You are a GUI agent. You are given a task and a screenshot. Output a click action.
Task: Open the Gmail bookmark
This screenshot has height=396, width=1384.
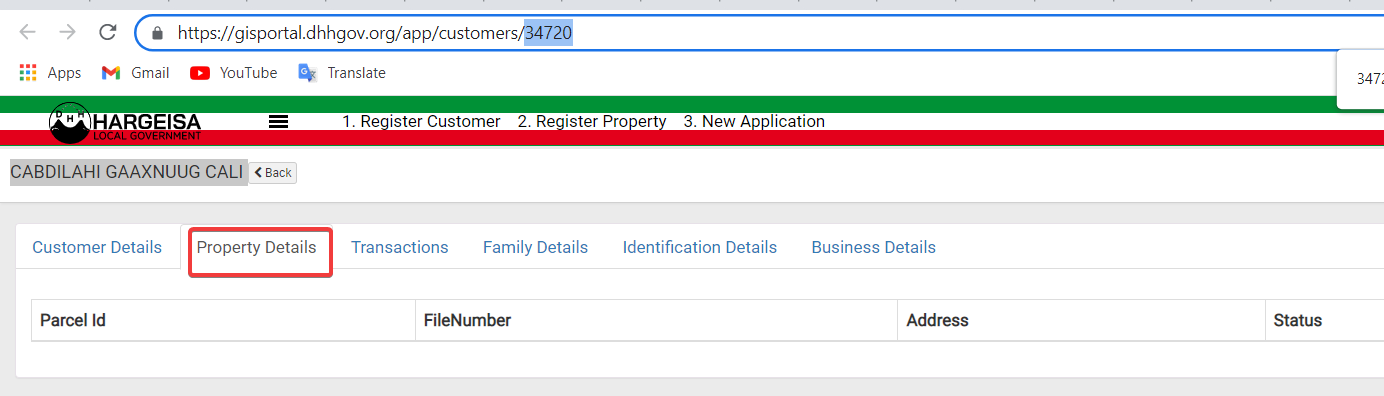(136, 73)
